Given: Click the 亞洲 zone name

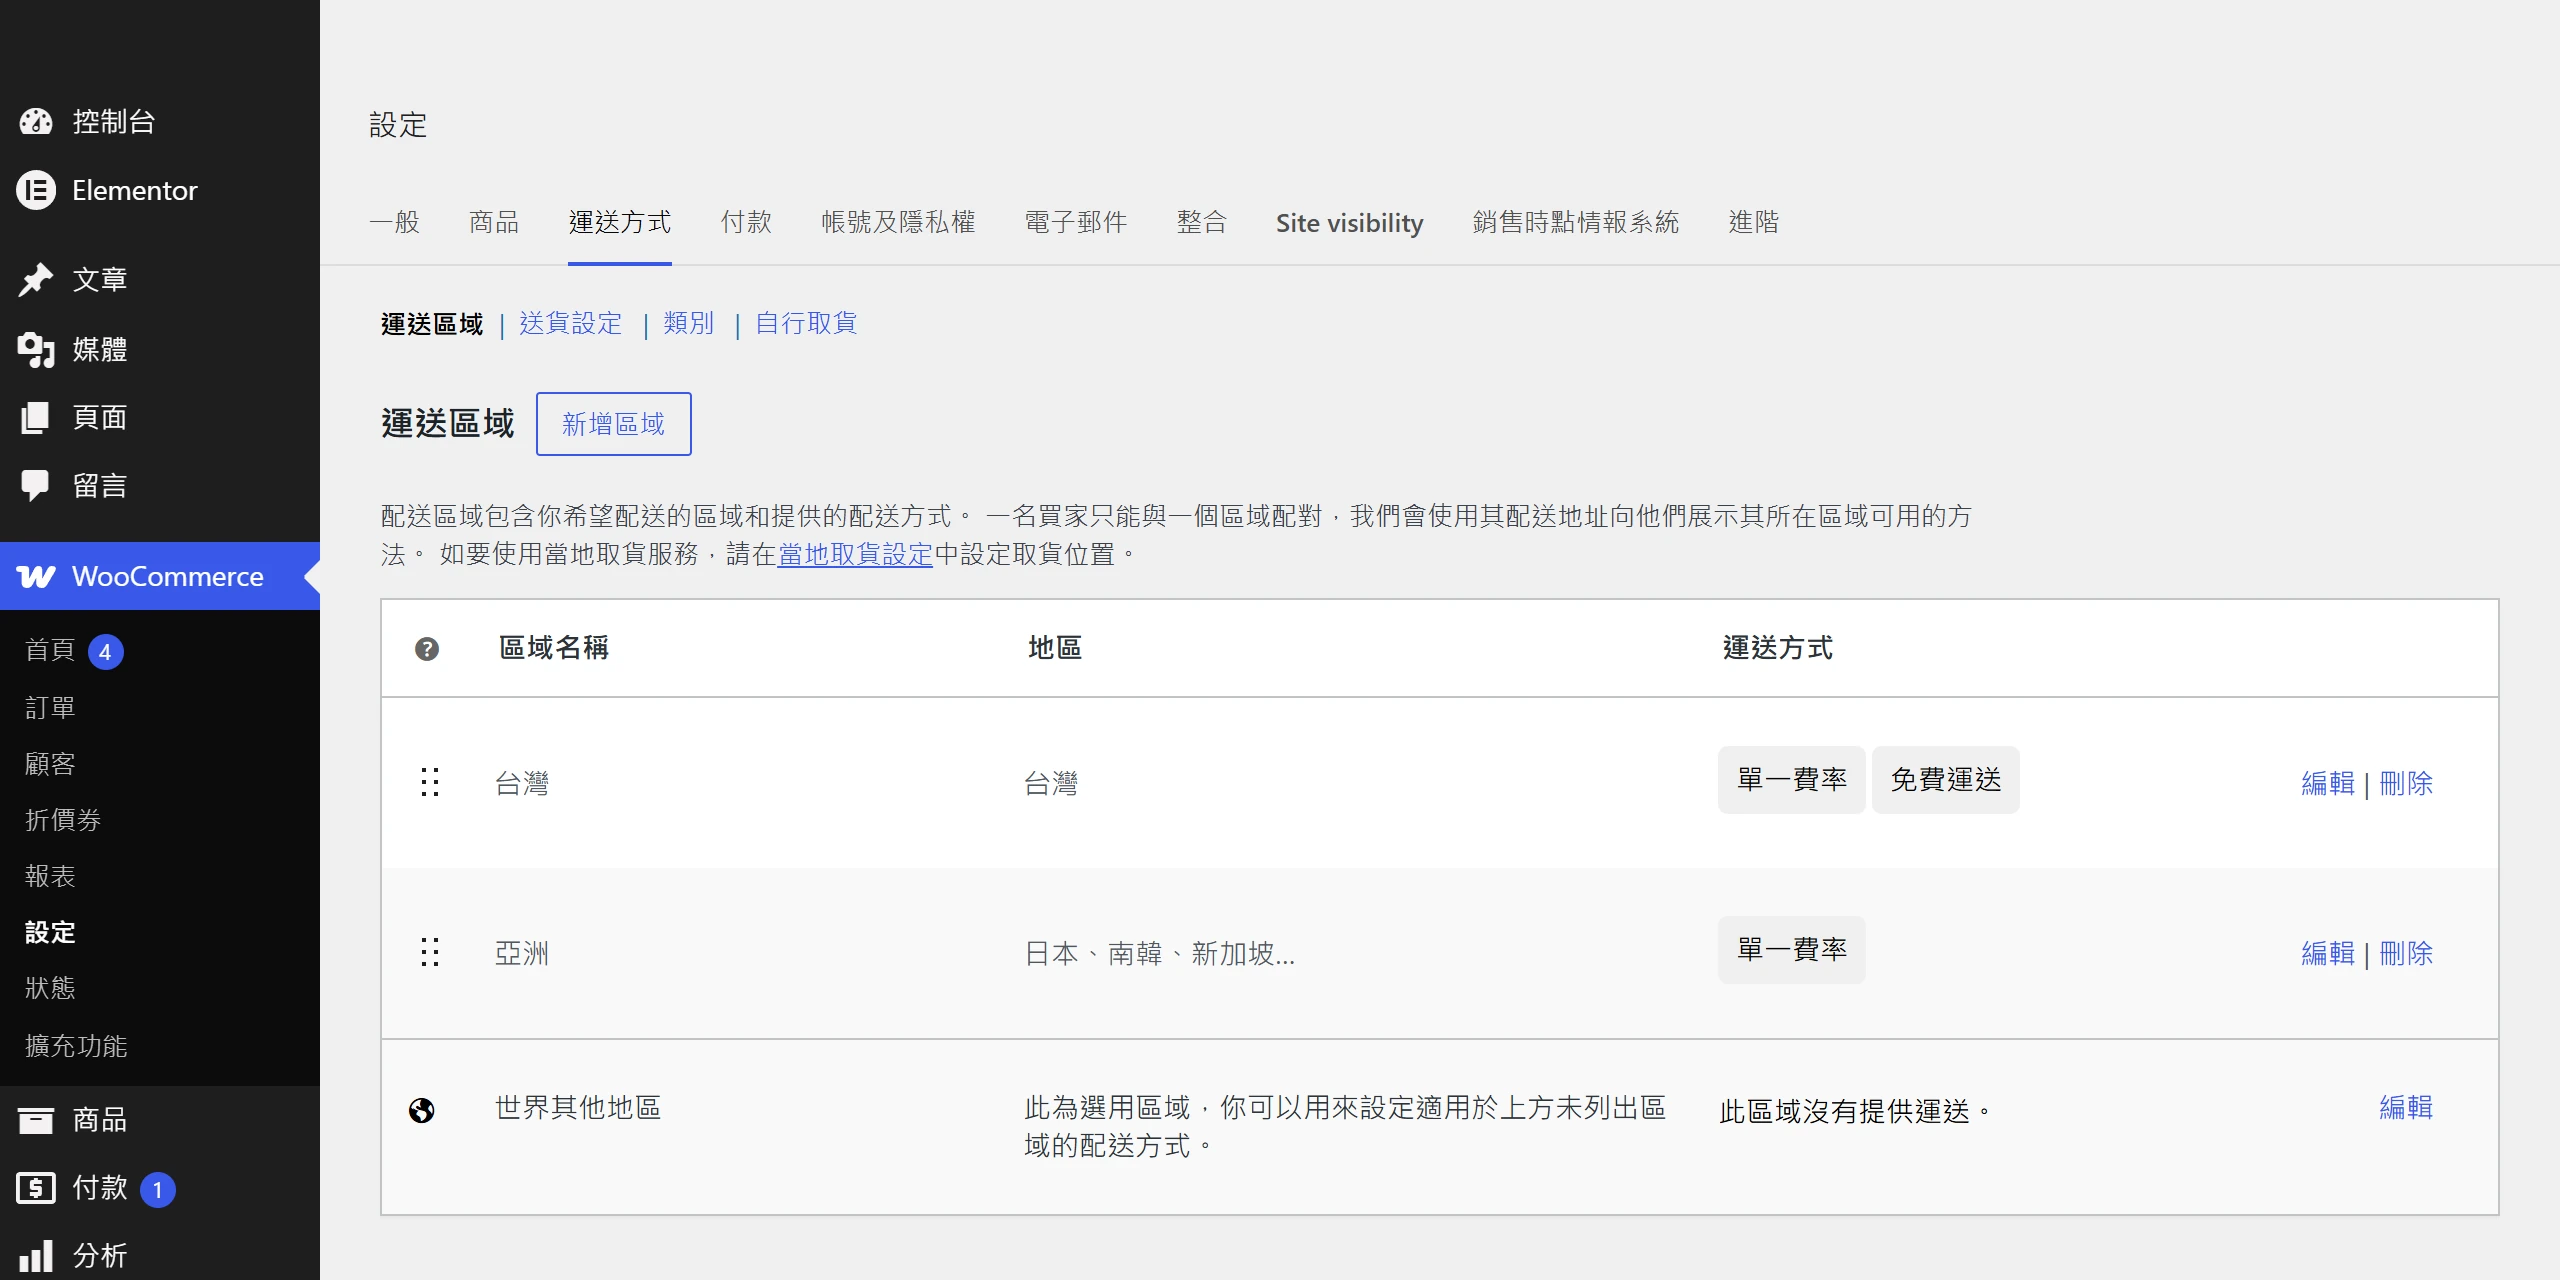Looking at the screenshot, I should click(522, 953).
